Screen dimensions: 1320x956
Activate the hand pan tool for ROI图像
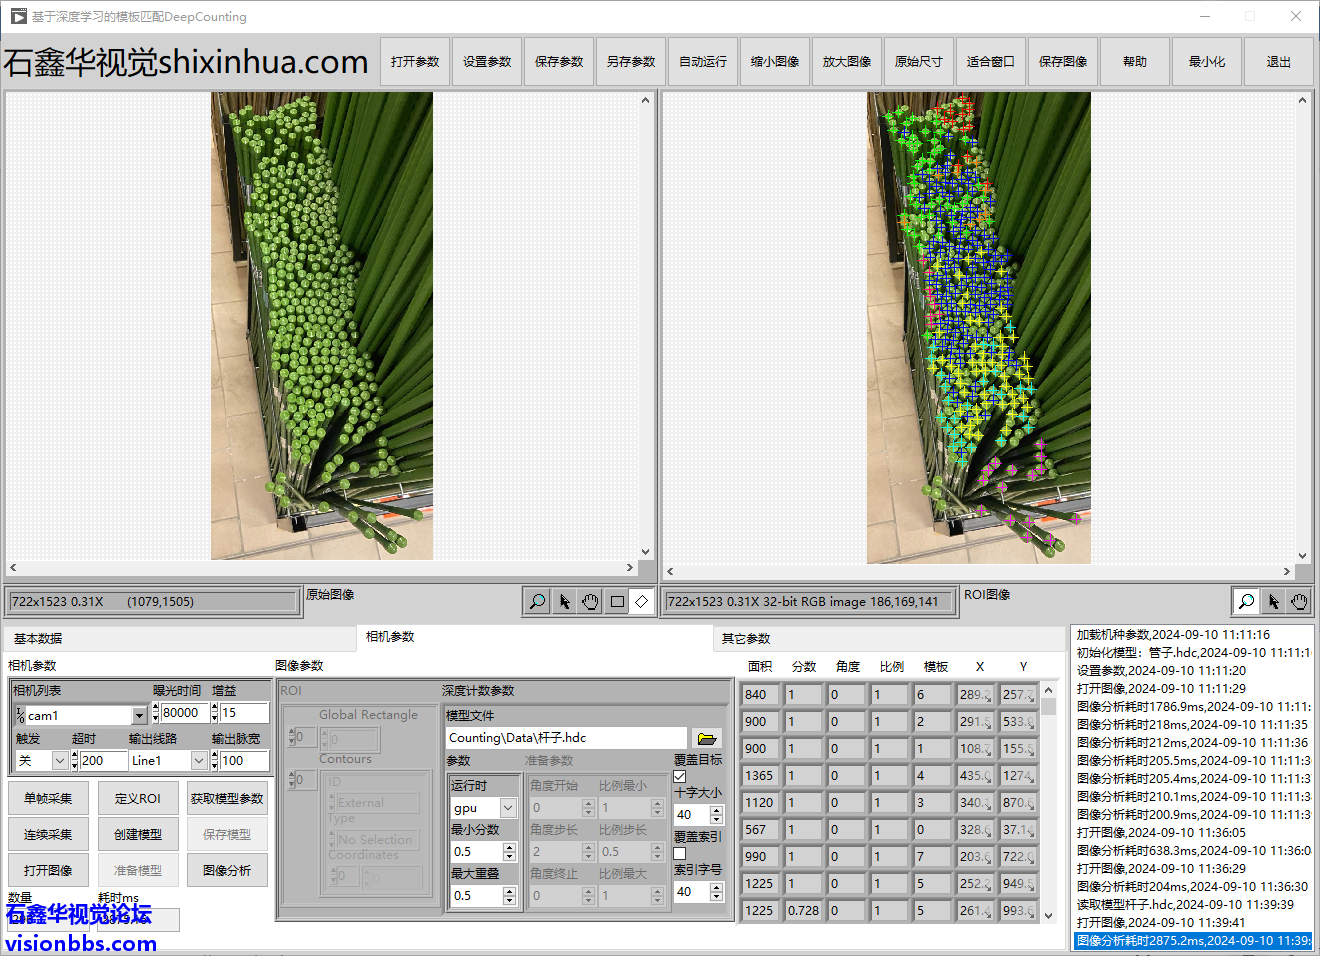pos(1299,601)
